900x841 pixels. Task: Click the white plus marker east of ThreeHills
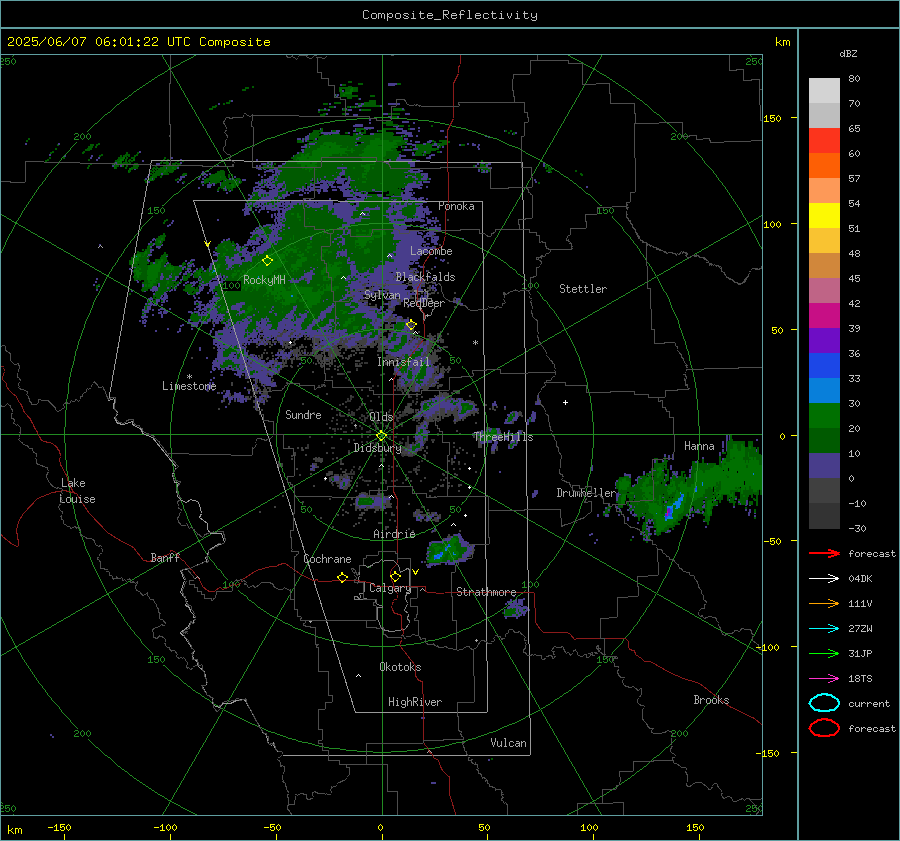[565, 402]
